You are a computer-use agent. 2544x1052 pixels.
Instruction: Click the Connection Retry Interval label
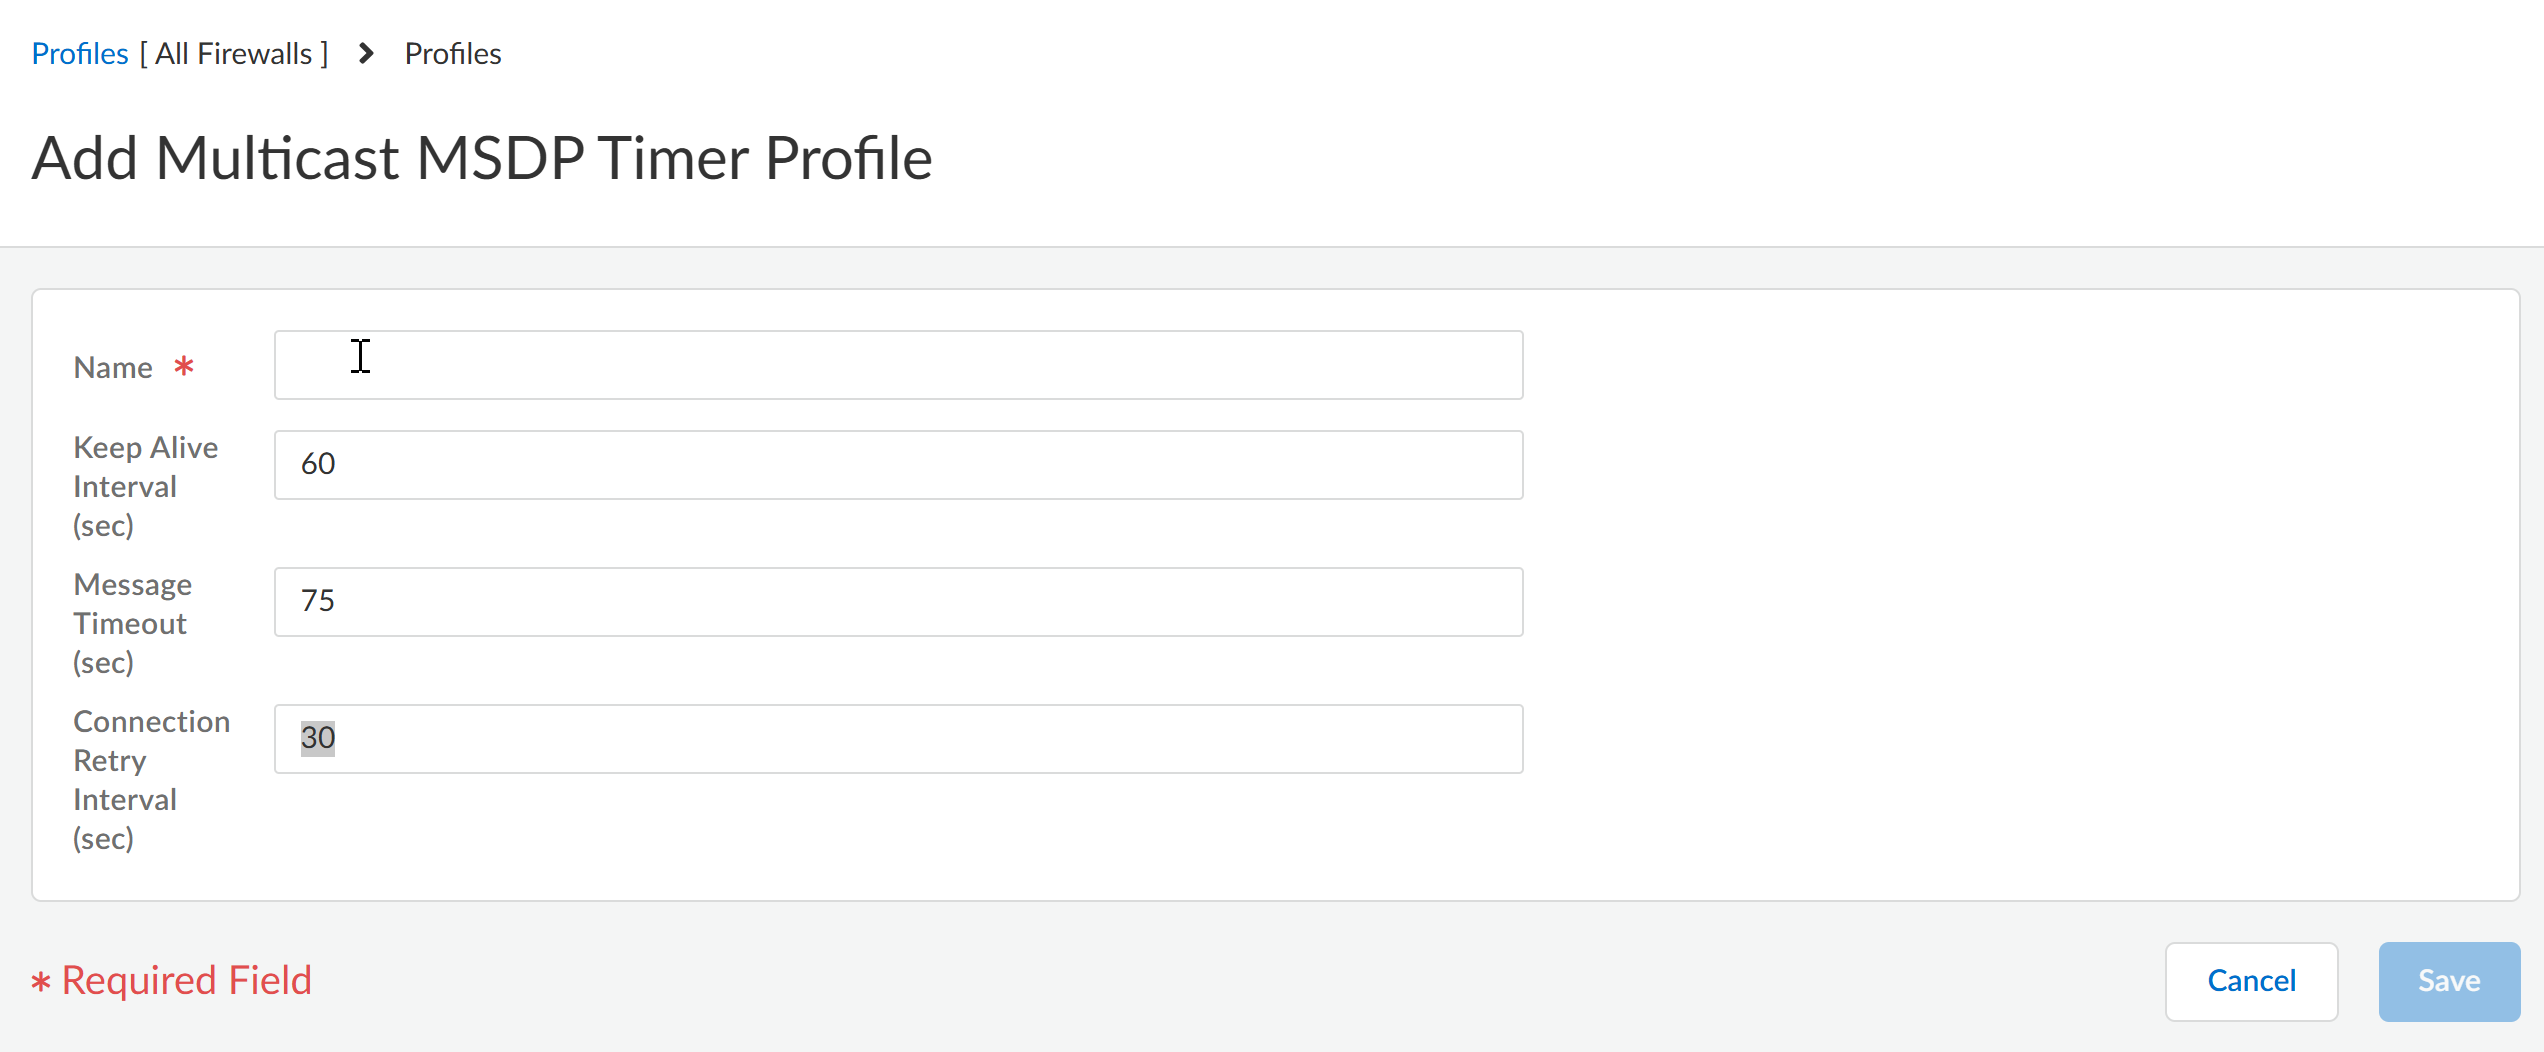click(151, 779)
